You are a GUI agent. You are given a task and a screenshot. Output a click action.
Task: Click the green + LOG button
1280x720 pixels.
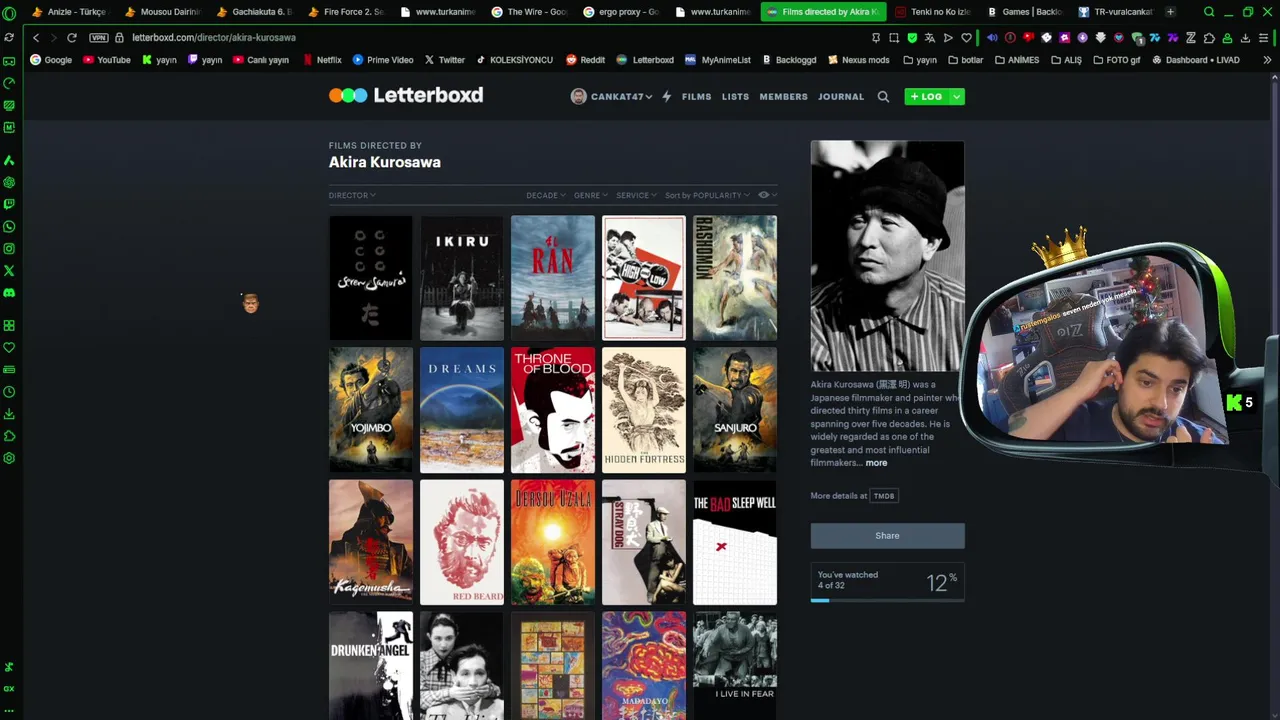click(x=927, y=97)
